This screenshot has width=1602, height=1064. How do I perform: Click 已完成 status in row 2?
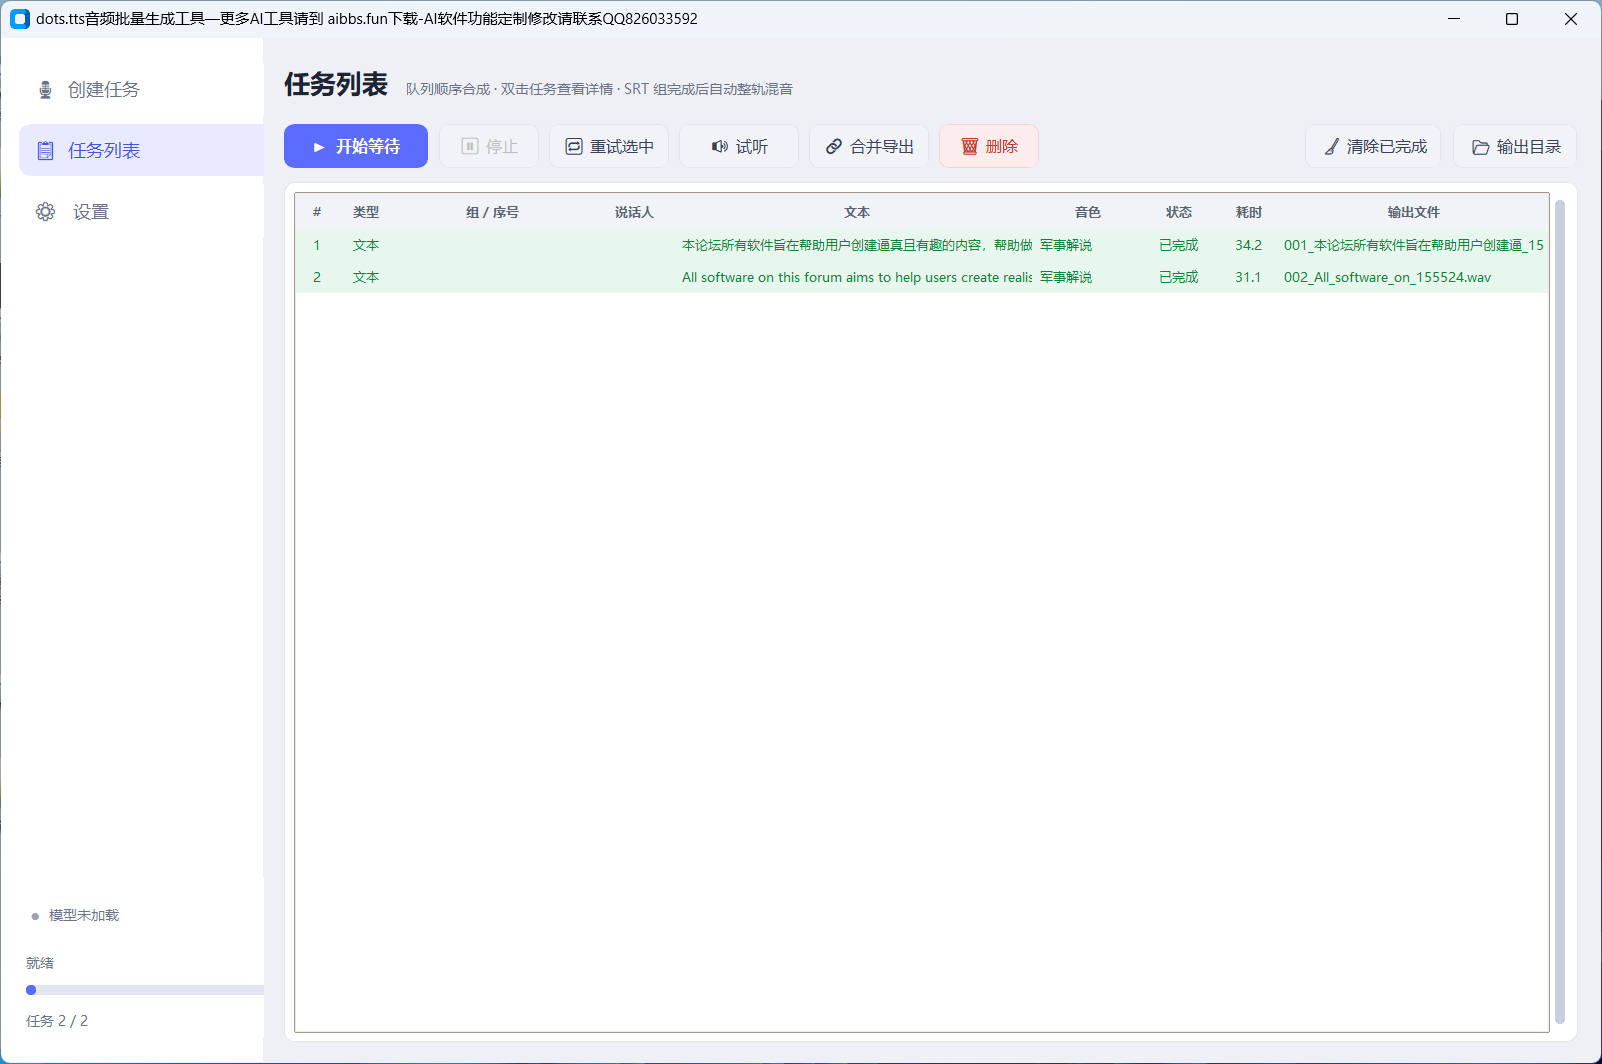(x=1179, y=277)
